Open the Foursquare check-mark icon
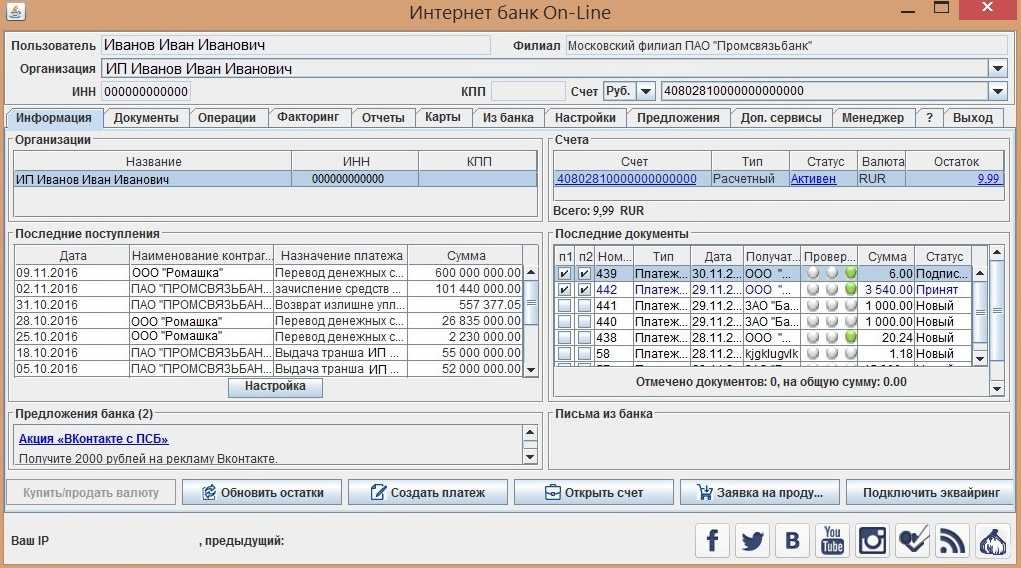 (x=913, y=540)
